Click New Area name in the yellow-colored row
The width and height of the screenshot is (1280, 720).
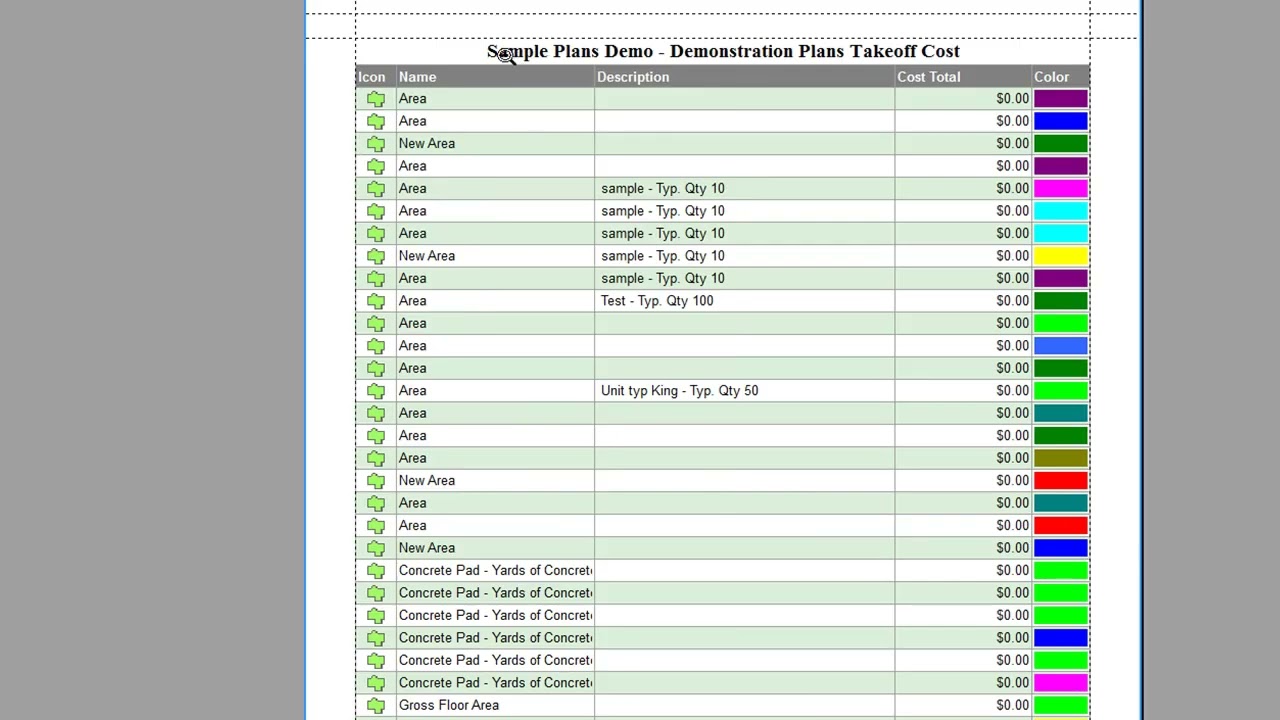point(427,256)
